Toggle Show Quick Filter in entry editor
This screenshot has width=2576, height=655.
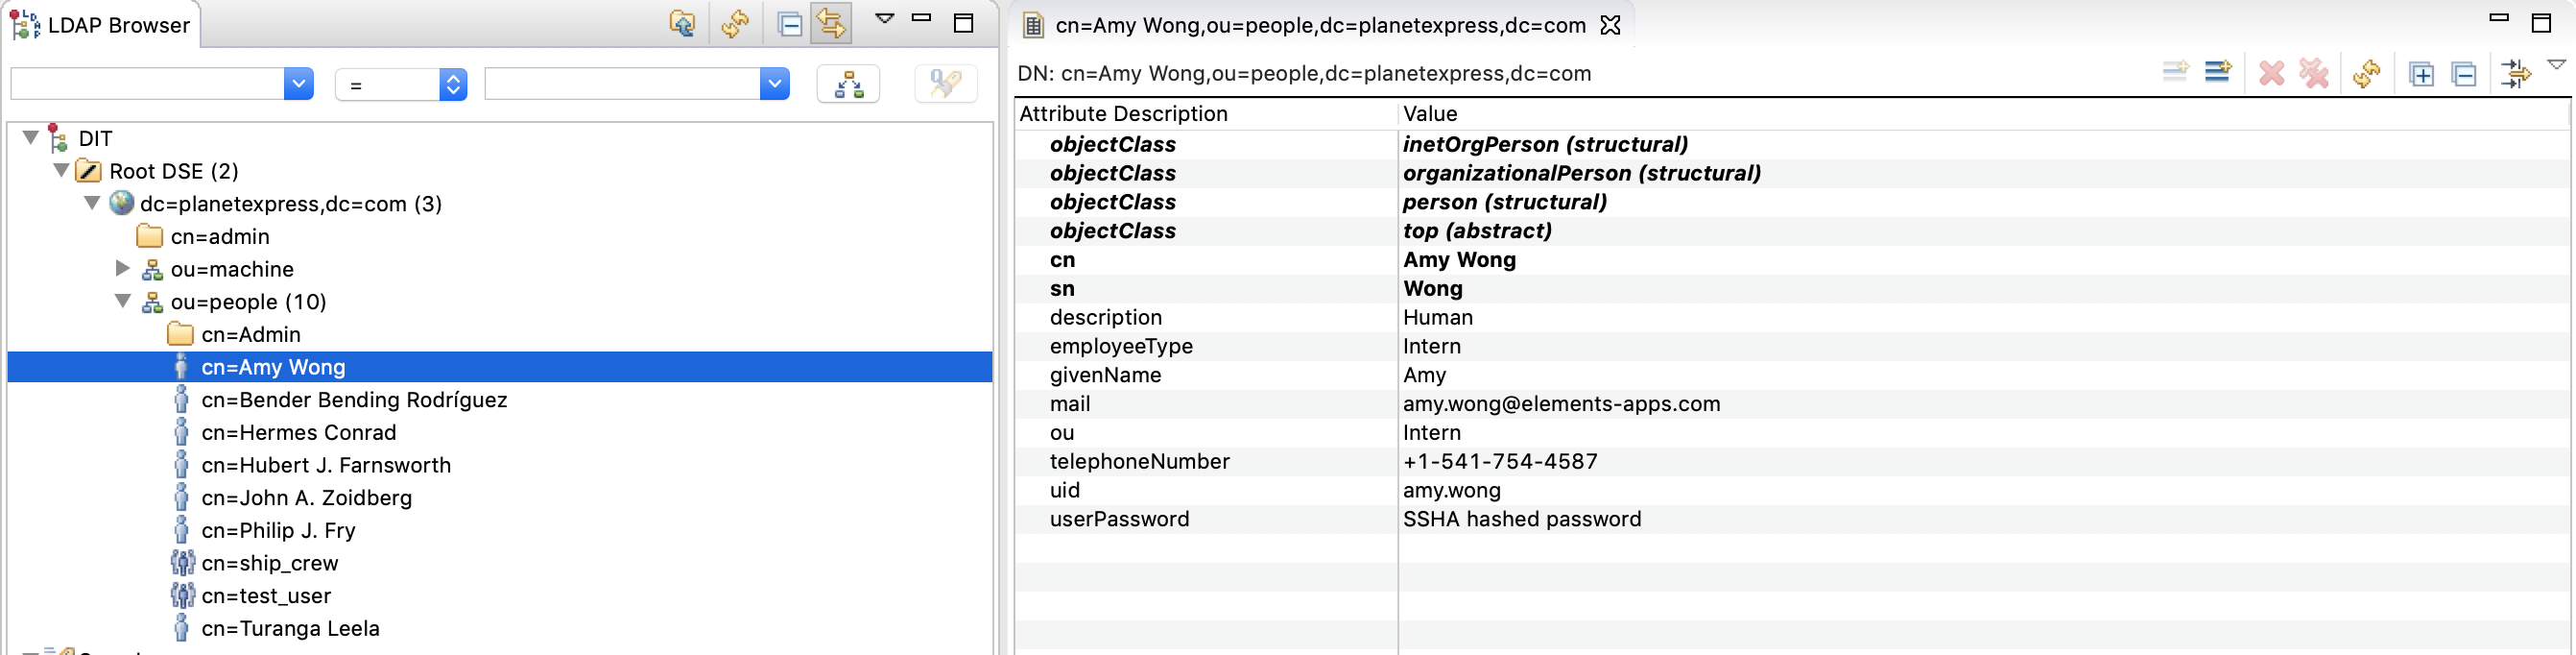tap(2514, 73)
